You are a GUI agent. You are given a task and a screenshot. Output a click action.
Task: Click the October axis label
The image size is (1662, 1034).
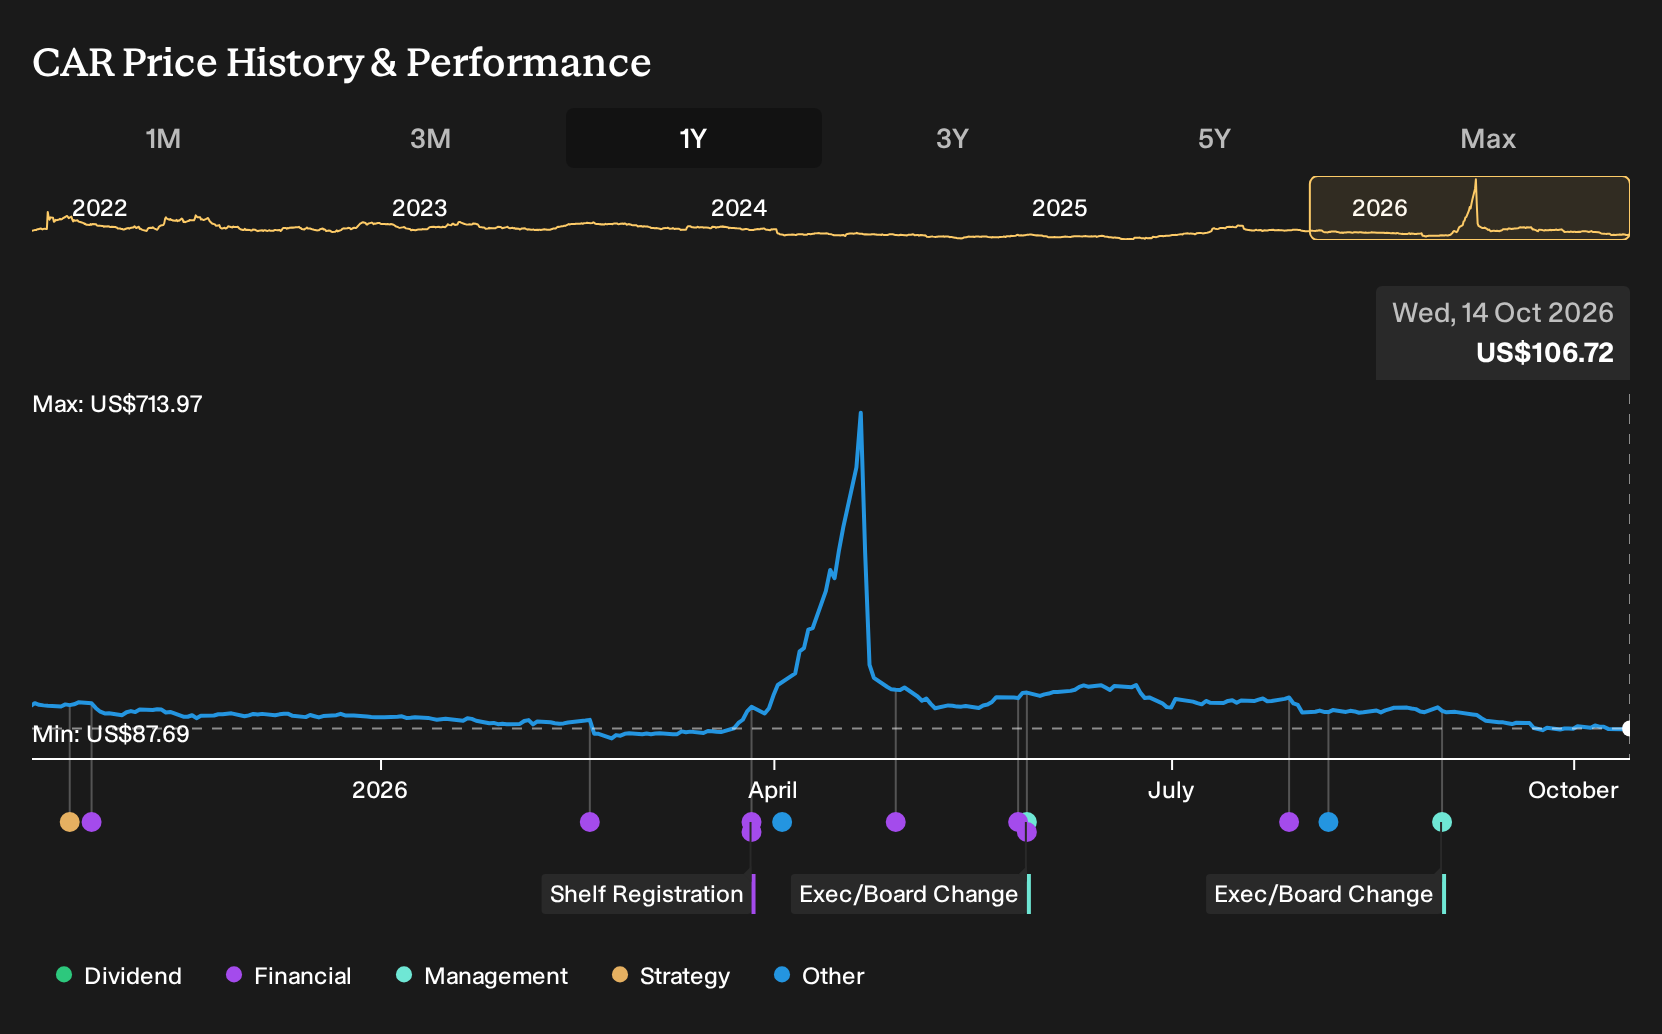[x=1573, y=790]
